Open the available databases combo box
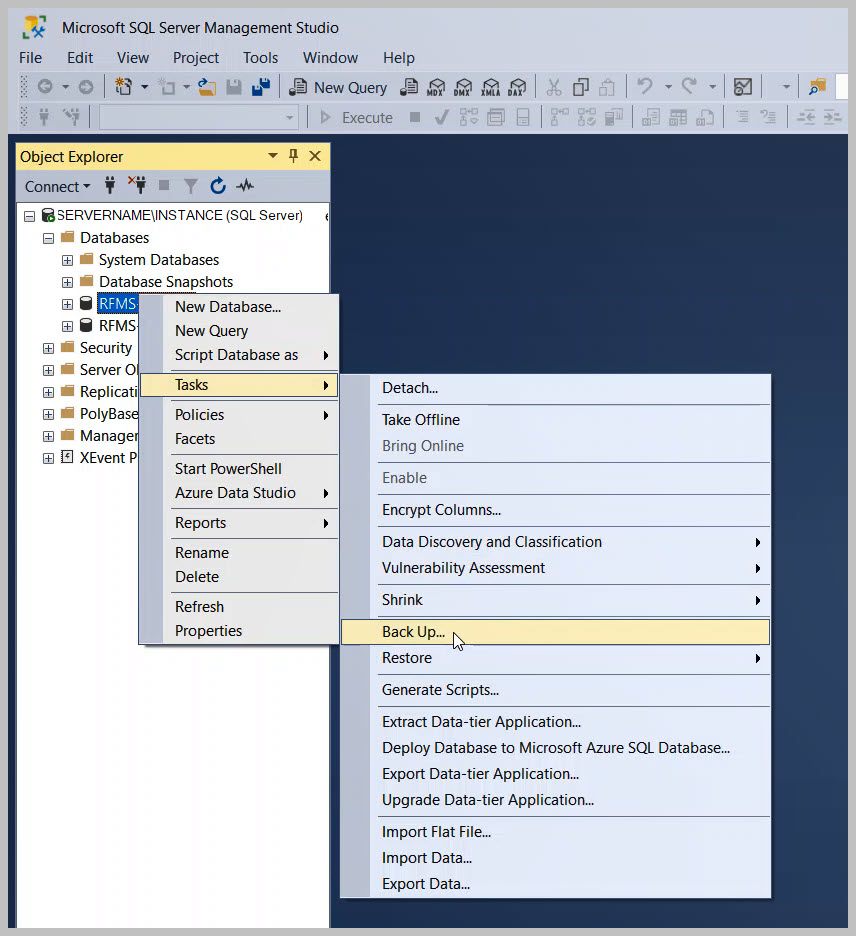 (199, 118)
